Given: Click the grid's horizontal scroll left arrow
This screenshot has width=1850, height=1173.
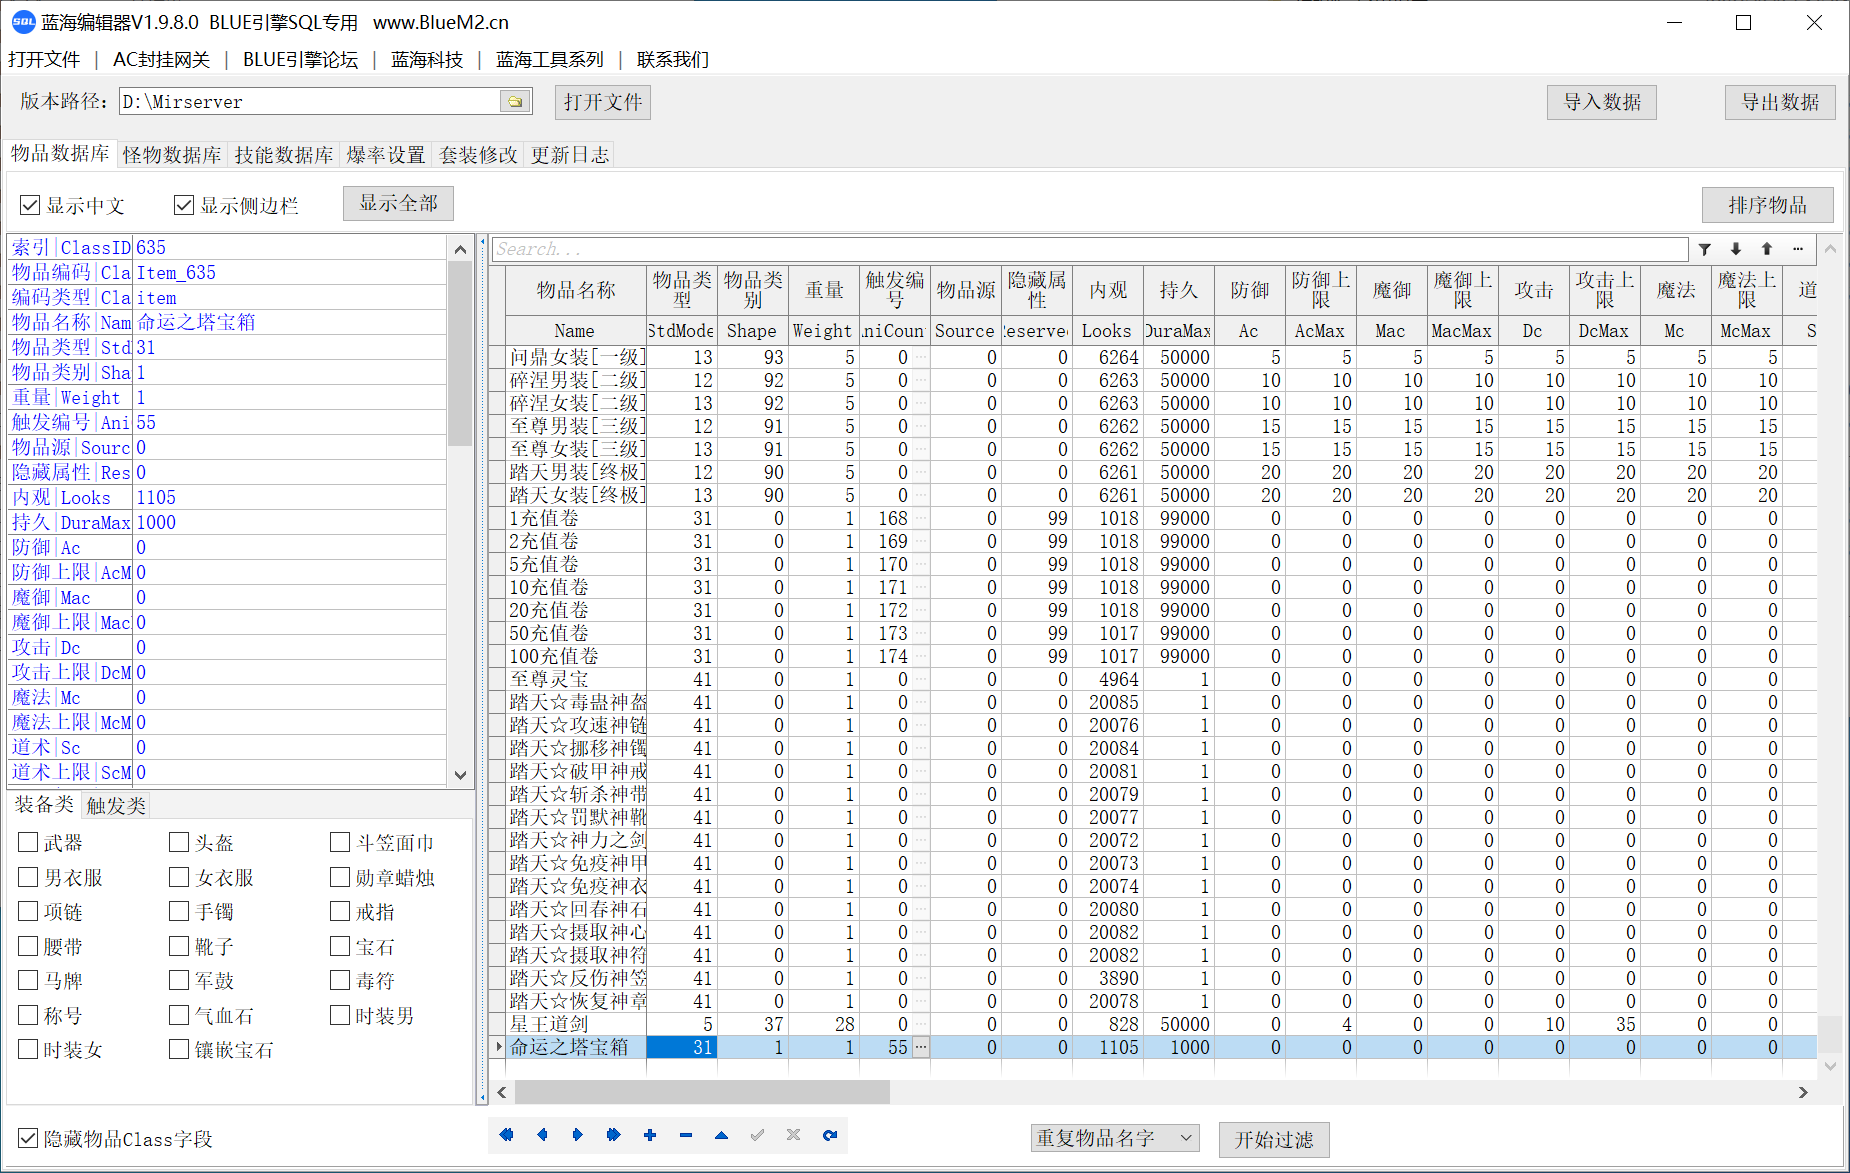Looking at the screenshot, I should (x=502, y=1092).
